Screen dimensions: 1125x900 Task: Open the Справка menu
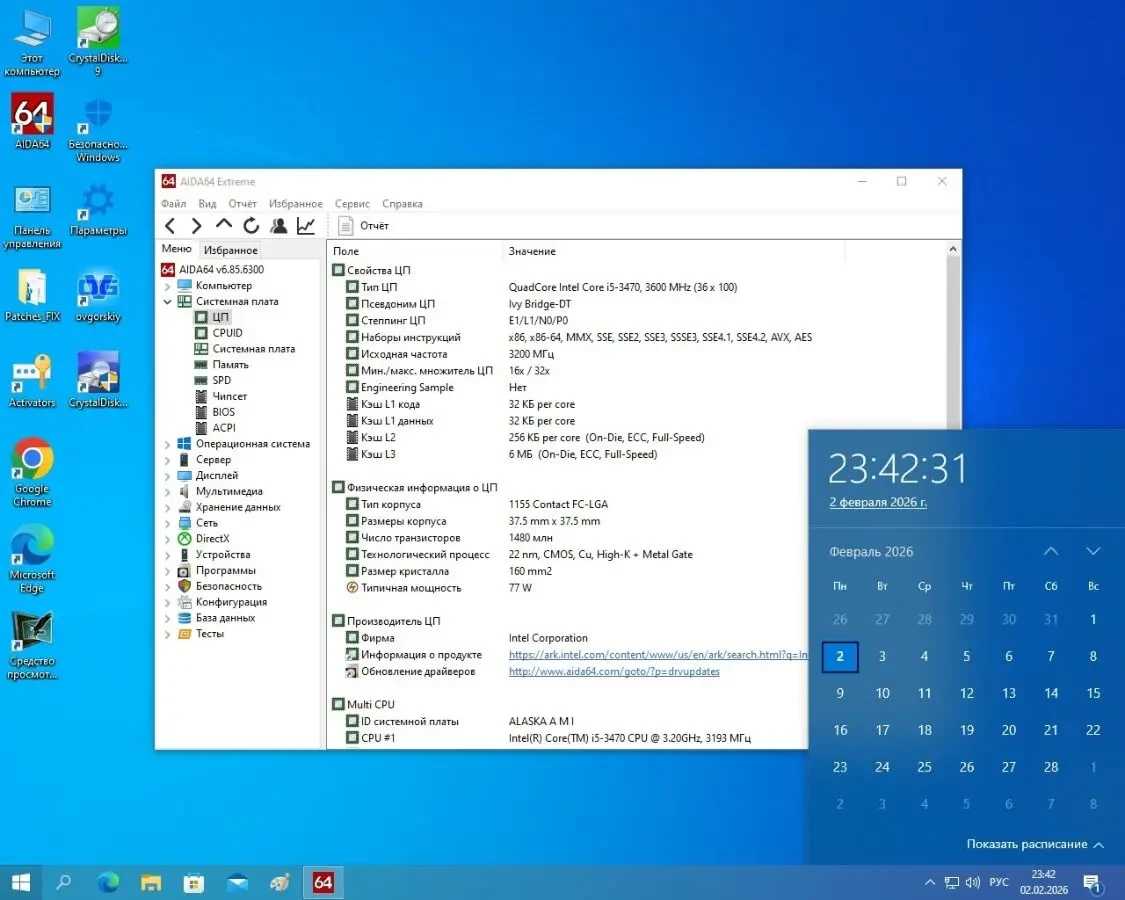coord(402,204)
